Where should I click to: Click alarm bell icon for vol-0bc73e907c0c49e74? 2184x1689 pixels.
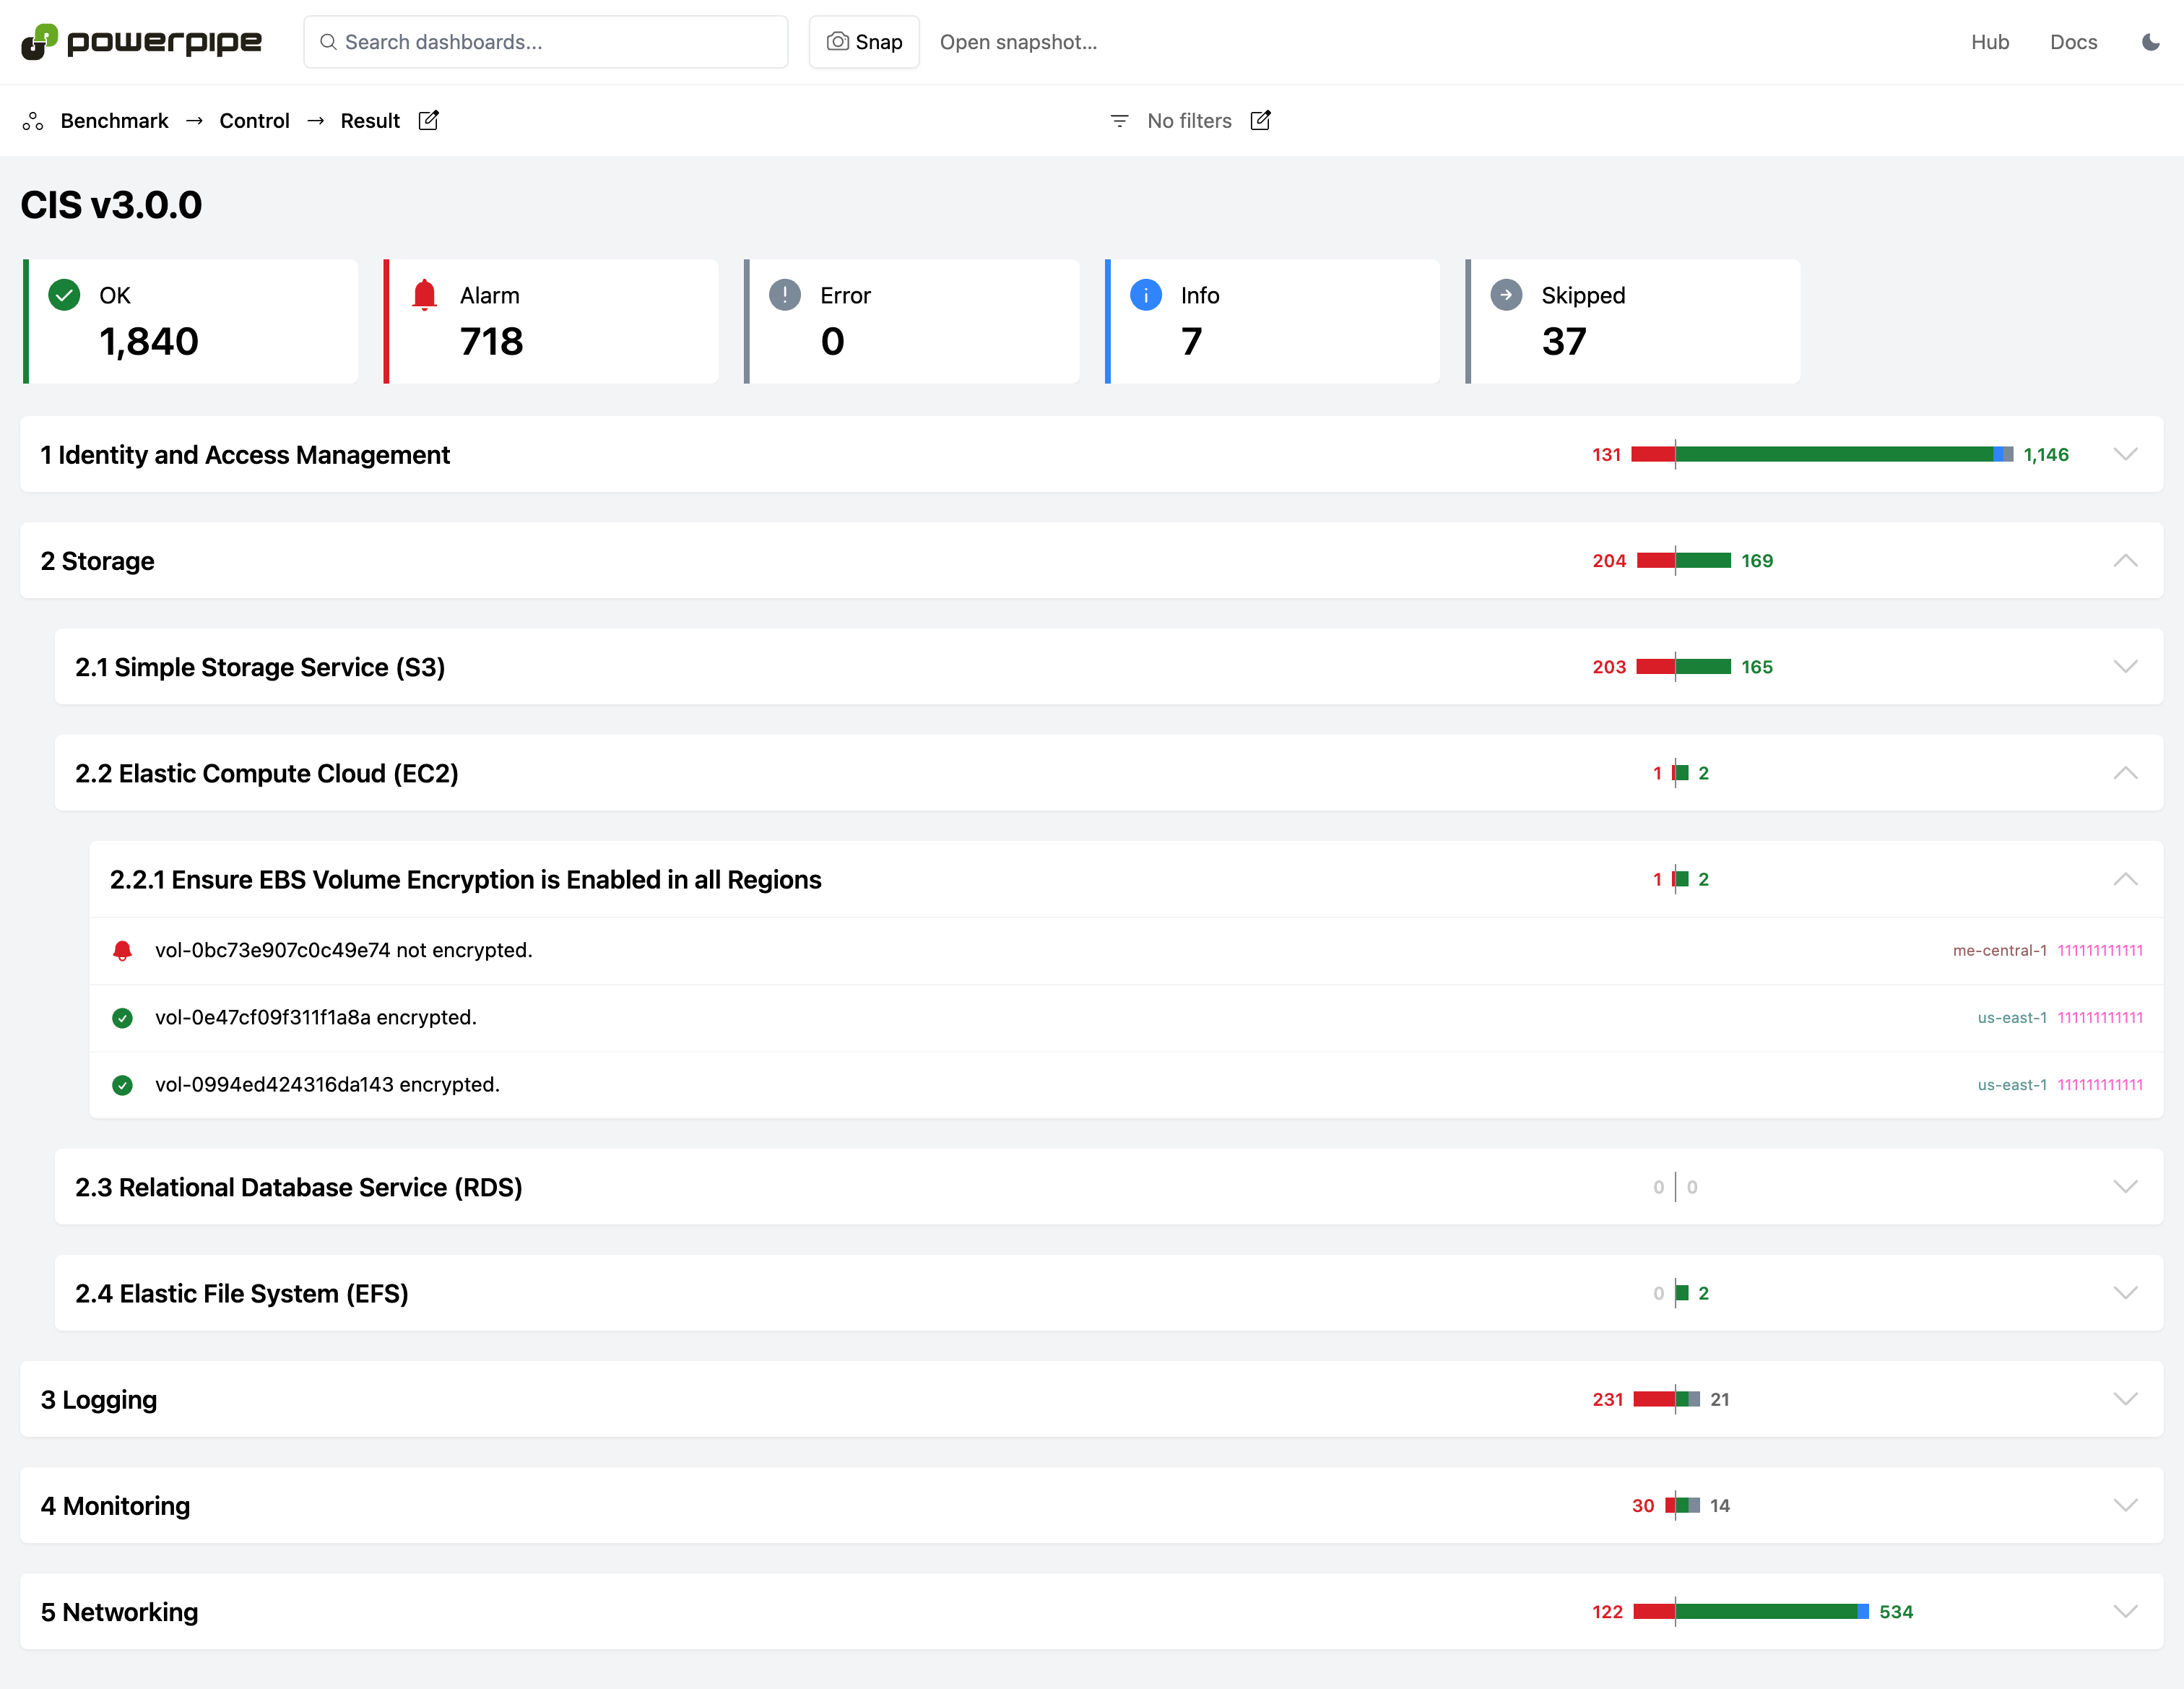pyautogui.click(x=122, y=951)
